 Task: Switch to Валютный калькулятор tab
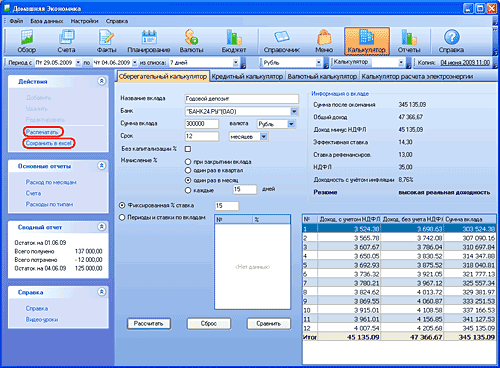pyautogui.click(x=322, y=77)
